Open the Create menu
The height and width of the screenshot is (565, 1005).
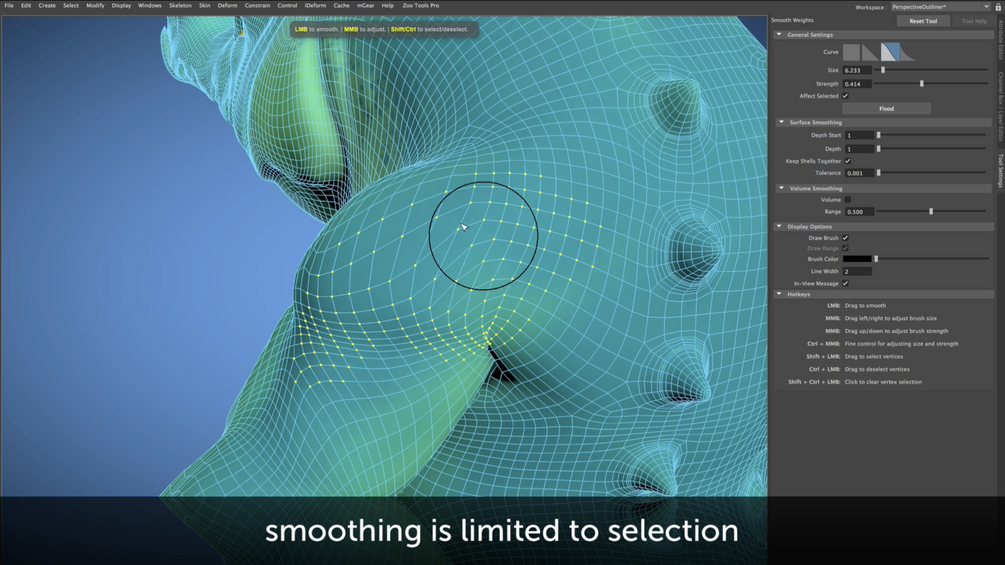[x=47, y=6]
